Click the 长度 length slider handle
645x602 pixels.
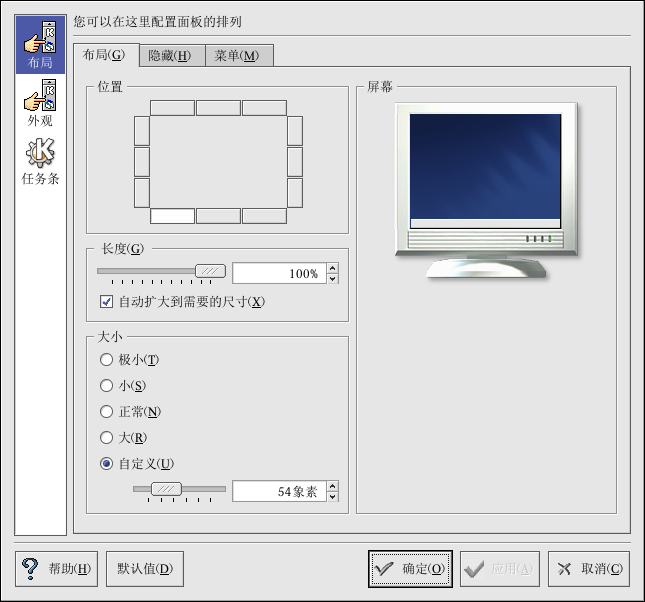tap(210, 271)
